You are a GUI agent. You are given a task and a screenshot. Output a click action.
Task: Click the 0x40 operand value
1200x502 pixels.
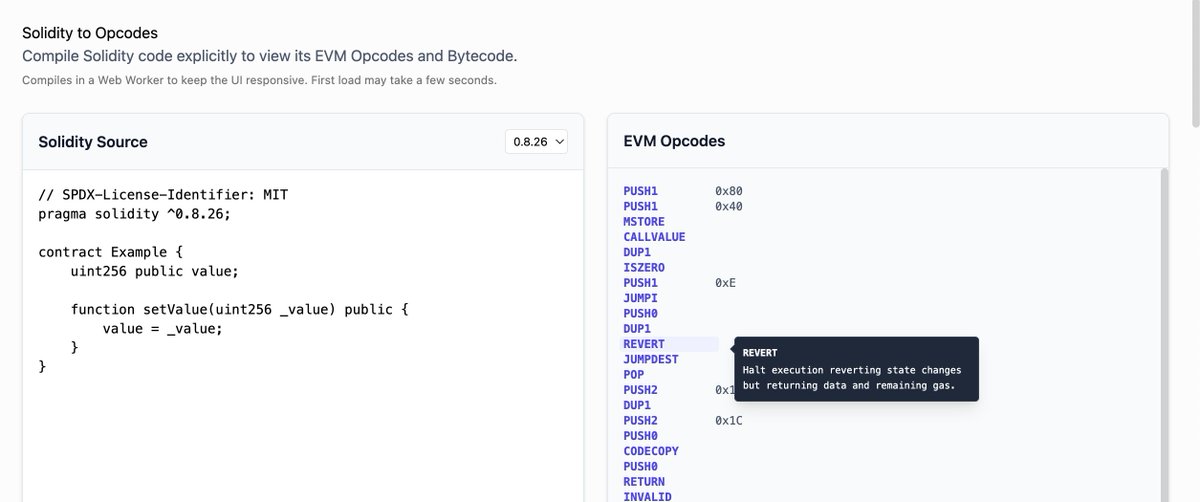[729, 206]
